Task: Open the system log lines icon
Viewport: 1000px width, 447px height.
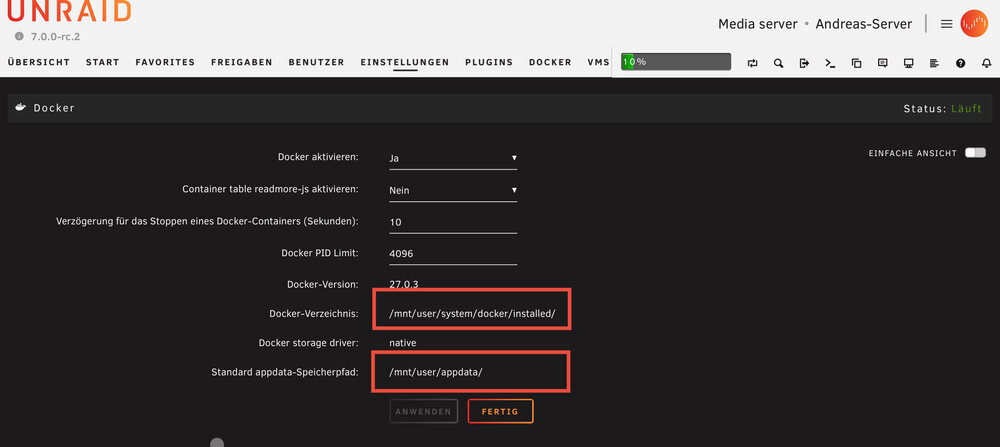Action: pos(934,62)
